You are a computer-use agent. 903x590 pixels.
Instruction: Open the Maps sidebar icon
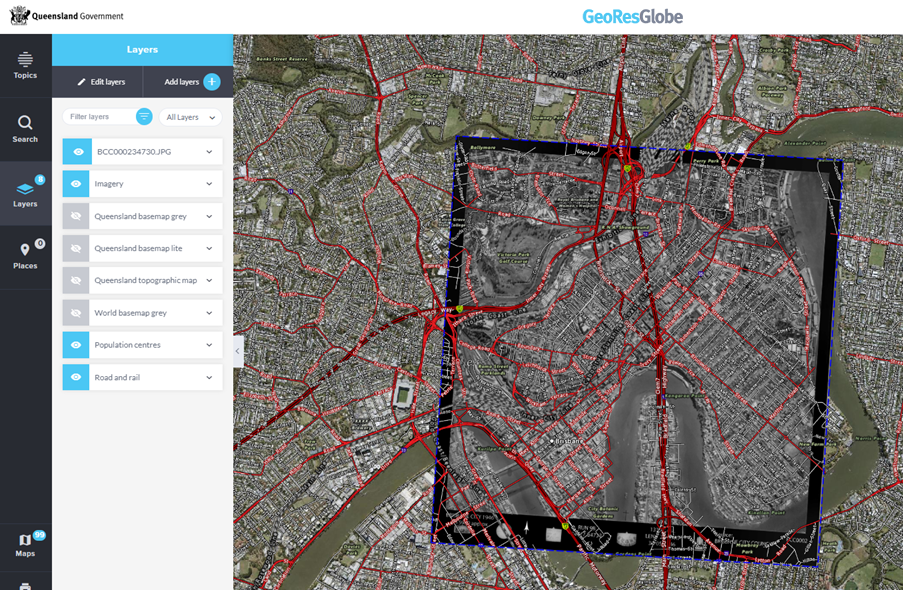pos(25,543)
